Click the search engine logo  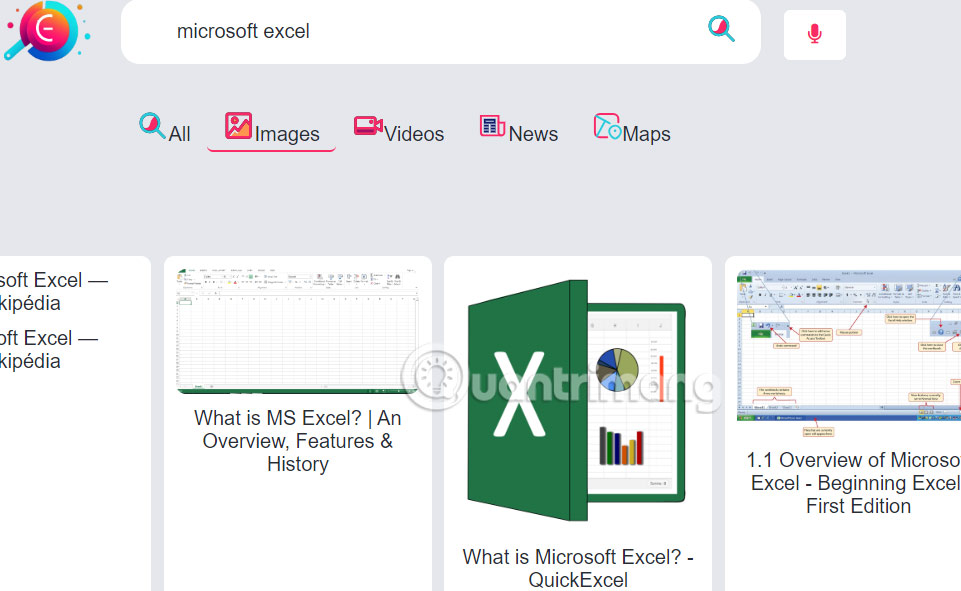click(47, 31)
